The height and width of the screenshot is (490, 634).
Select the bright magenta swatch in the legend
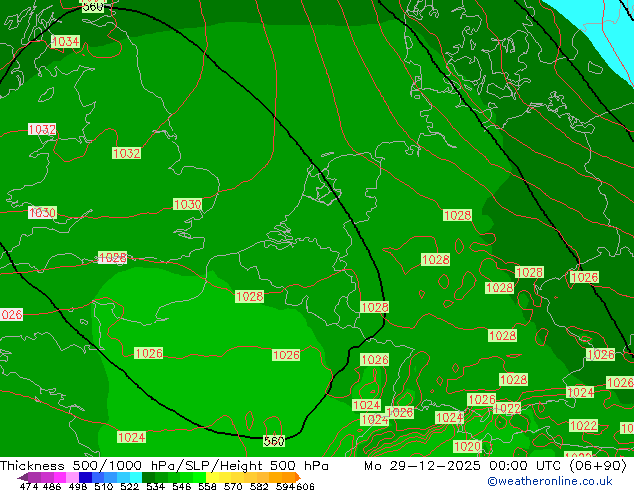tap(60, 477)
